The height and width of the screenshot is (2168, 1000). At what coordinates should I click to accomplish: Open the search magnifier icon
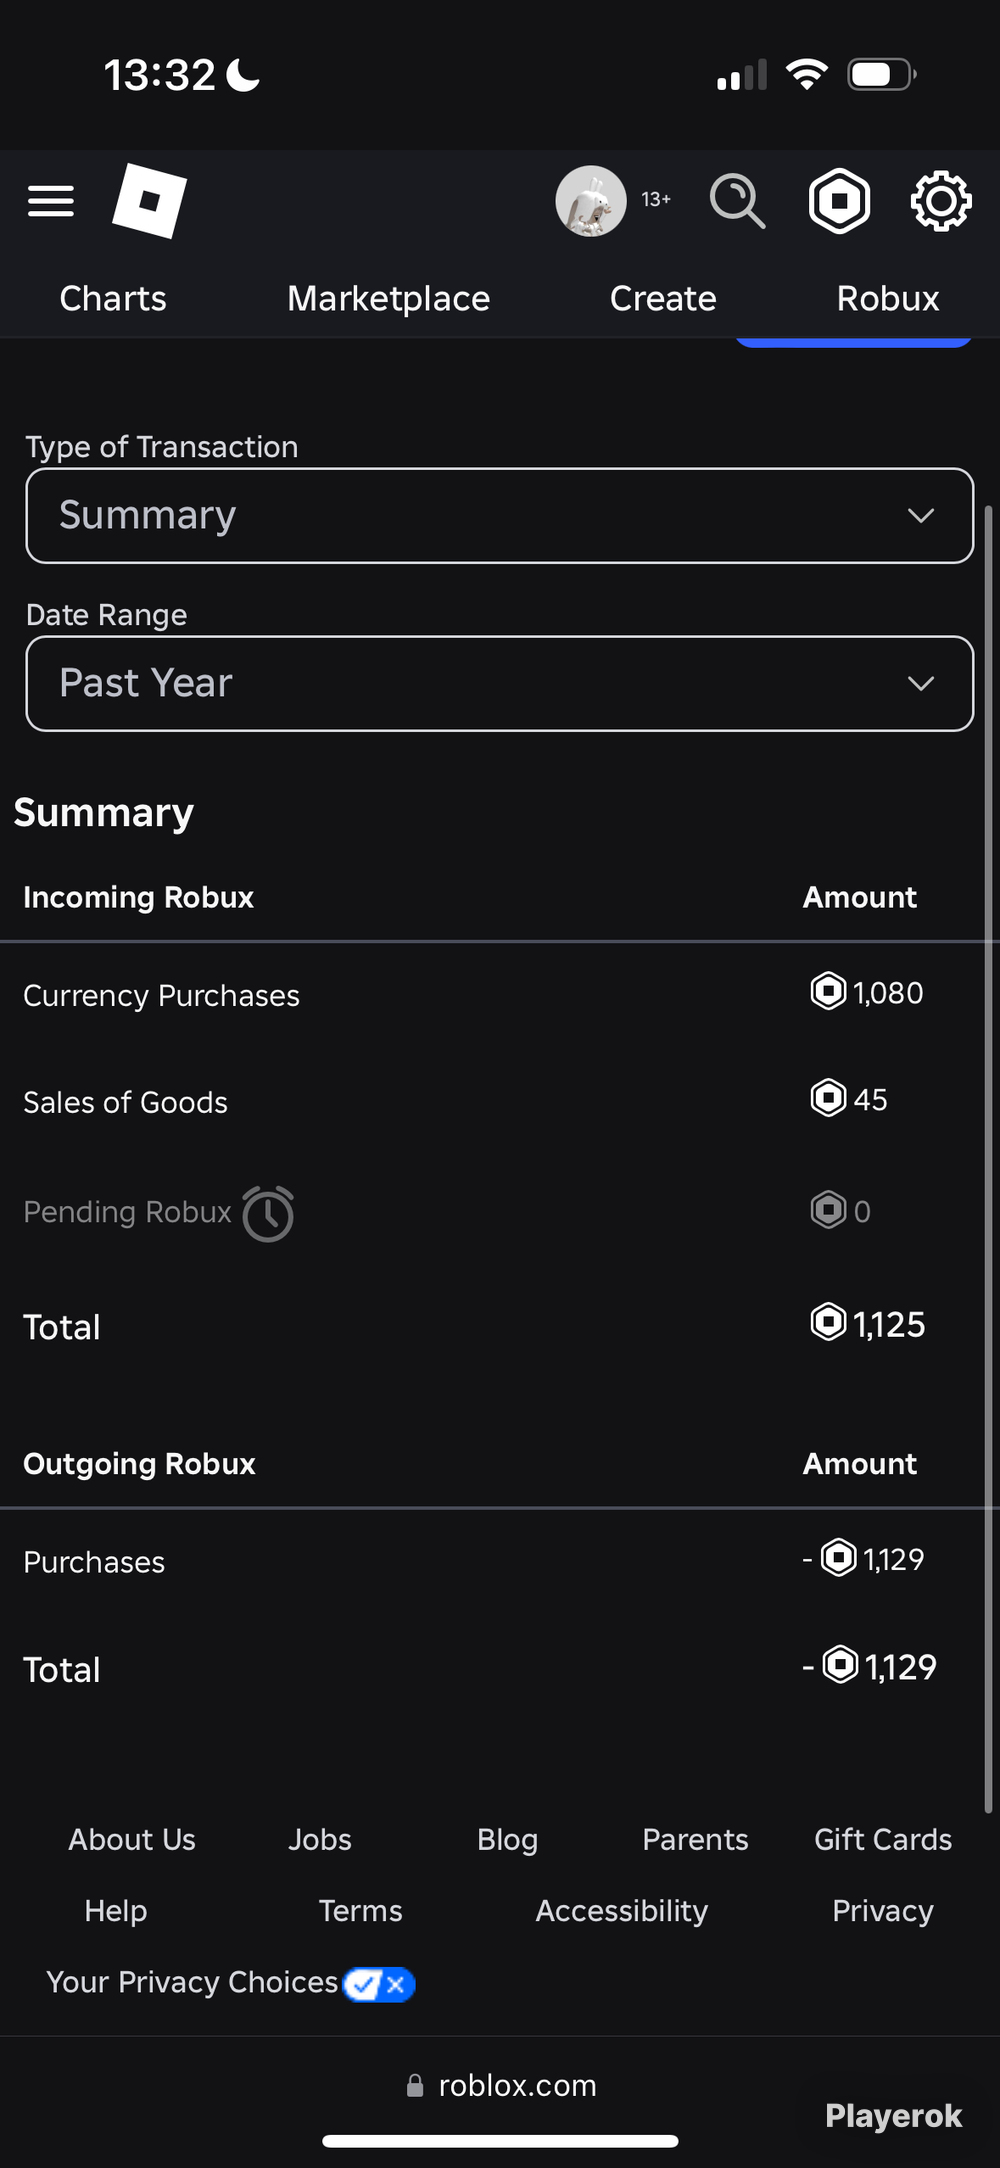tap(738, 201)
